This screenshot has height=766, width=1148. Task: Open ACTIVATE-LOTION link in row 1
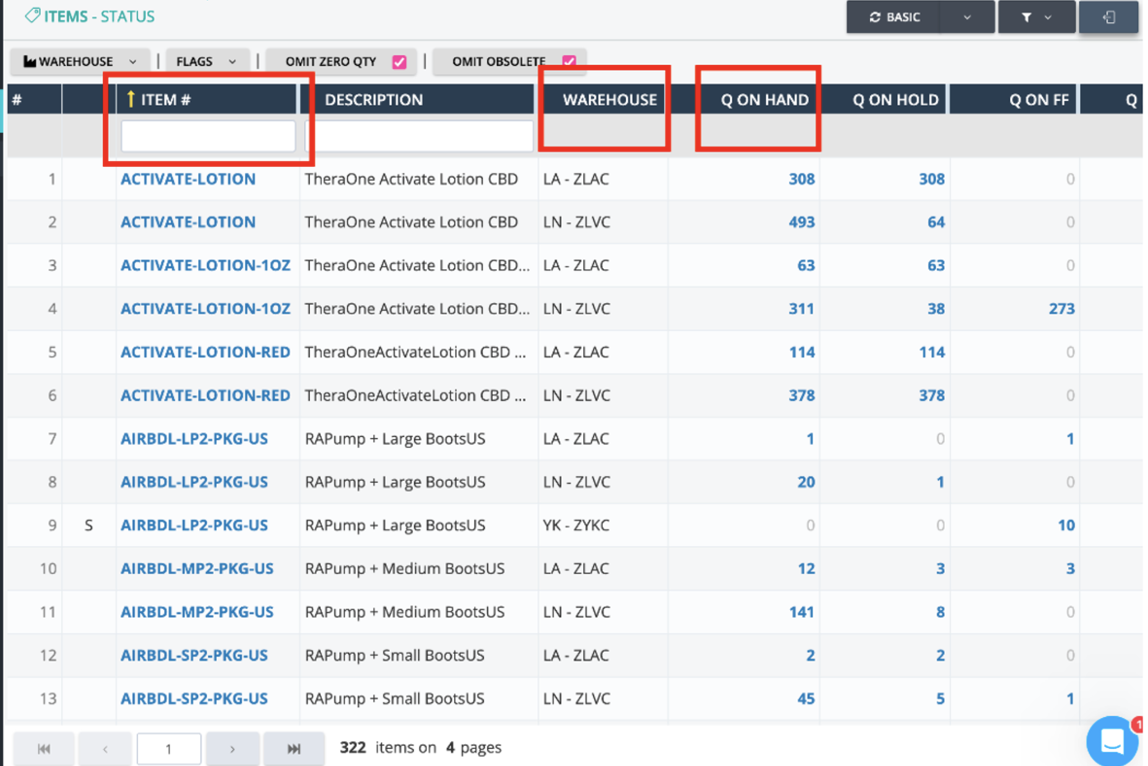click(188, 179)
